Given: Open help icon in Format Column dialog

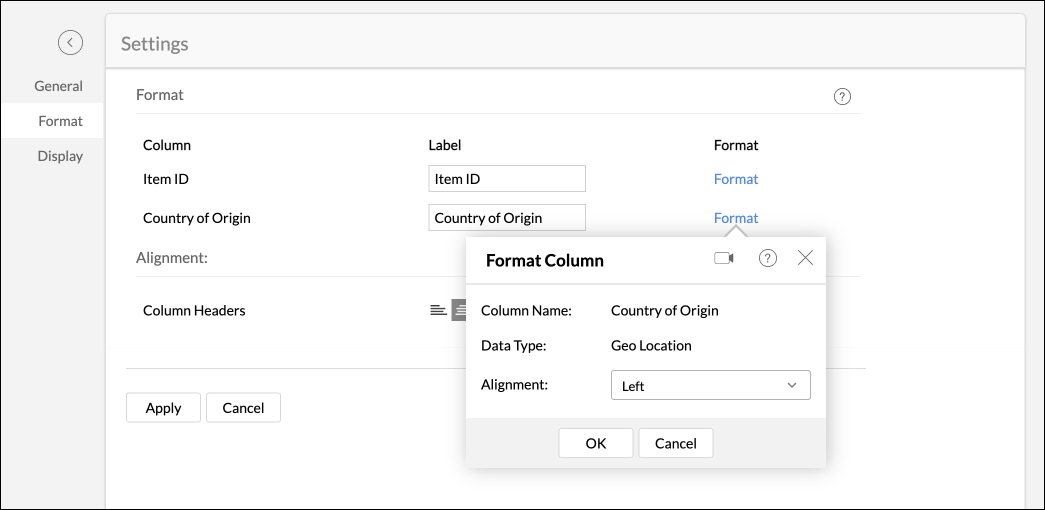Looking at the screenshot, I should tap(768, 258).
